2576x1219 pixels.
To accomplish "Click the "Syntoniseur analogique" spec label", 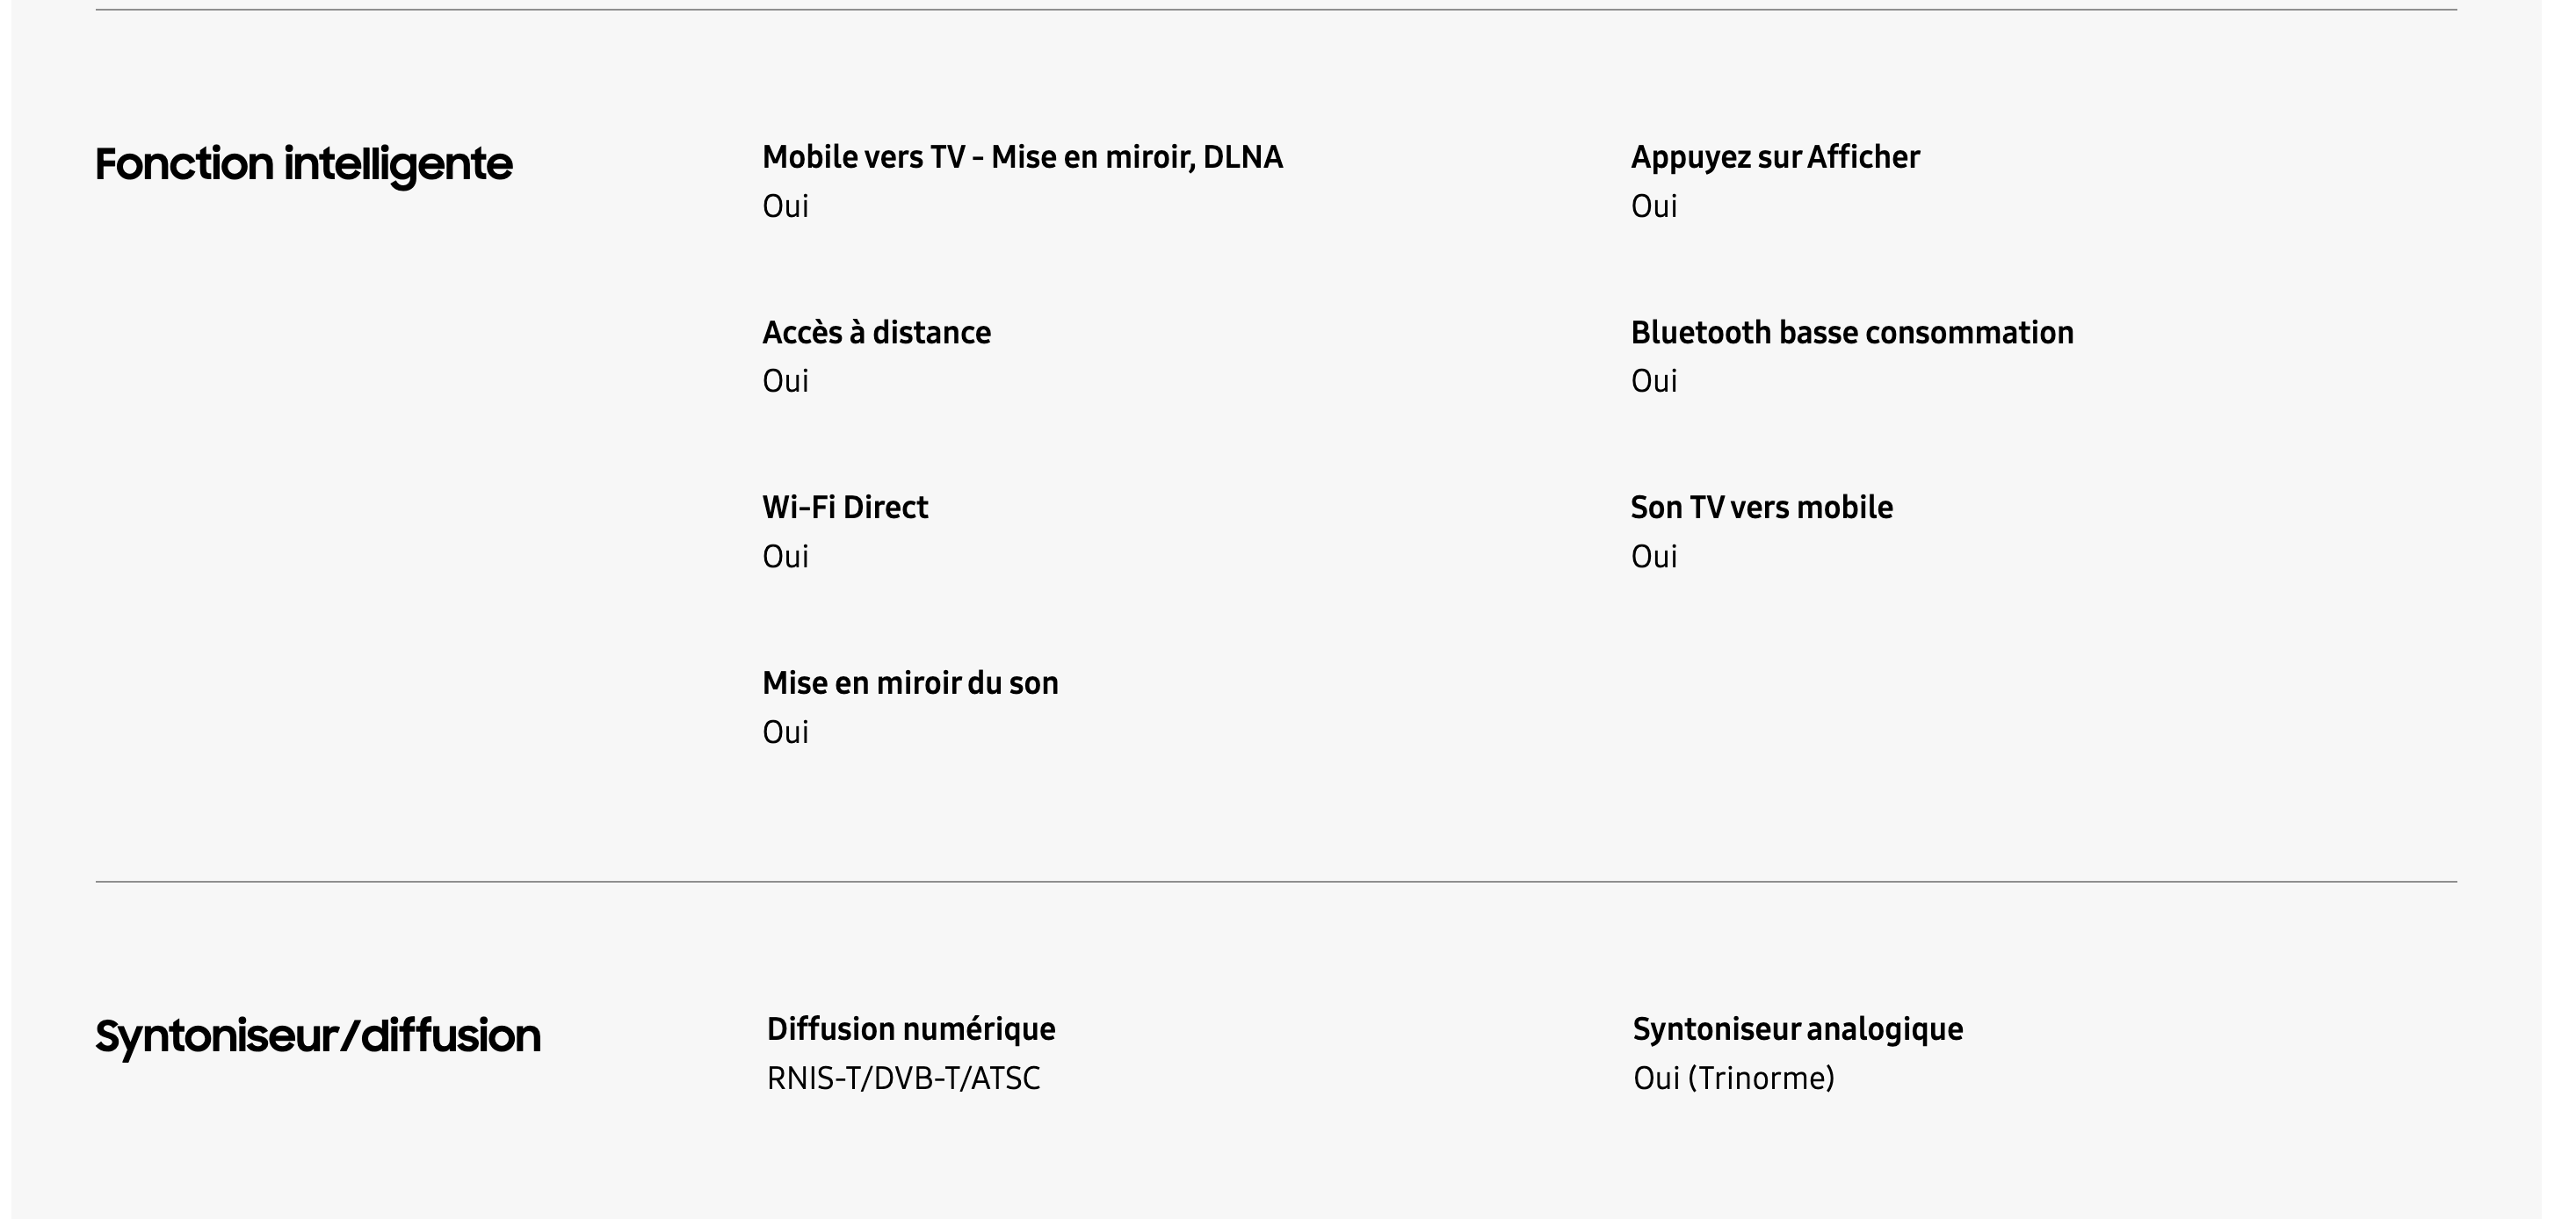I will pyautogui.click(x=1797, y=1029).
